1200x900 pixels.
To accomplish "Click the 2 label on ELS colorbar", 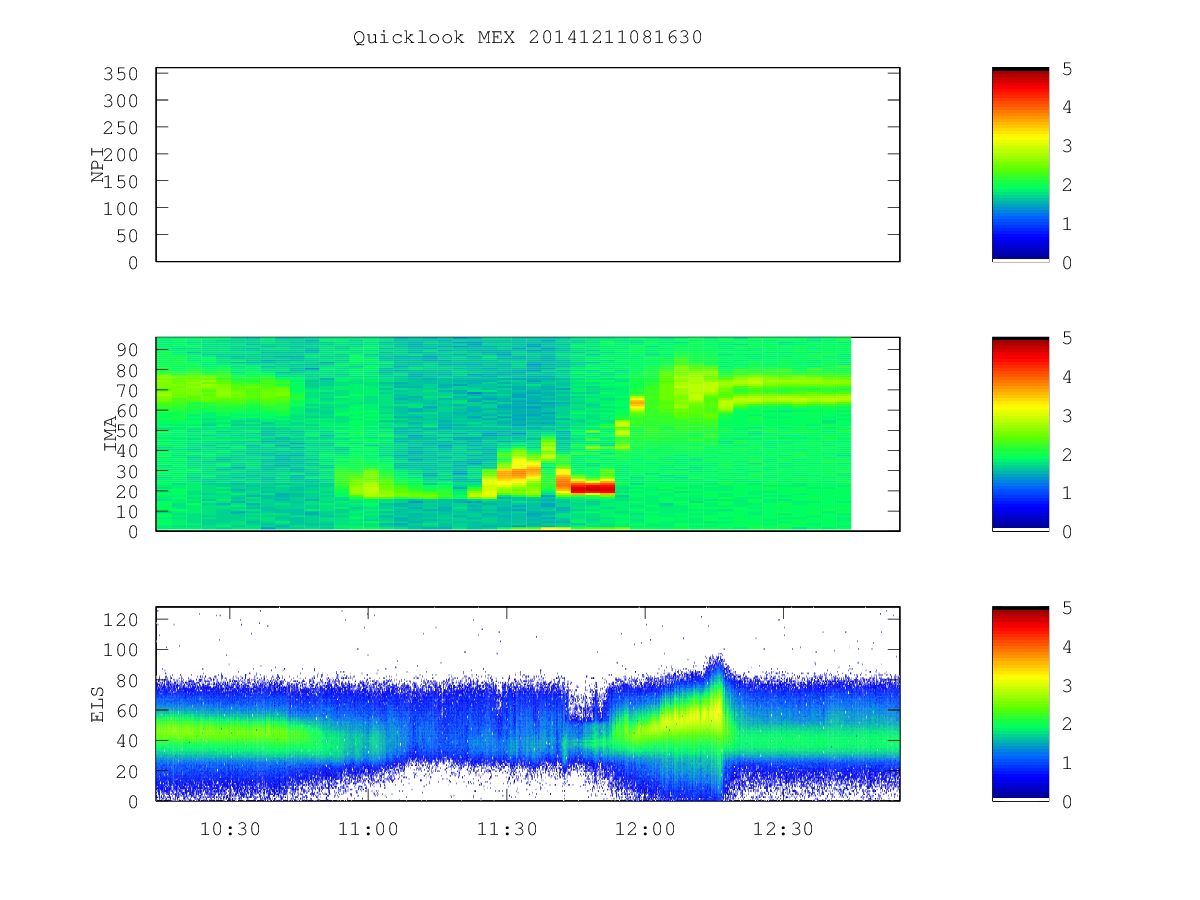I will click(1068, 725).
